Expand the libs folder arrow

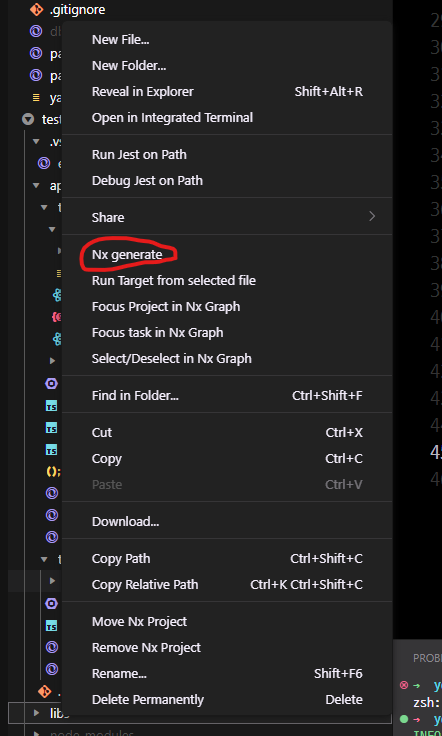coord(36,713)
